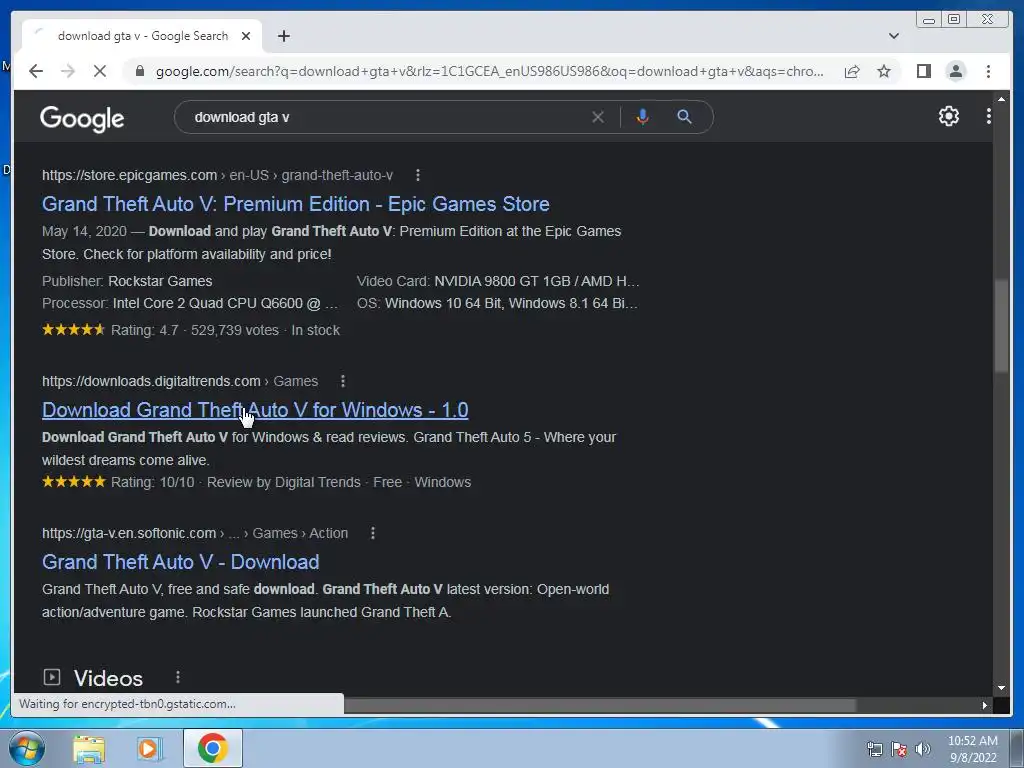
Task: Open Google settings gear
Action: 948,116
